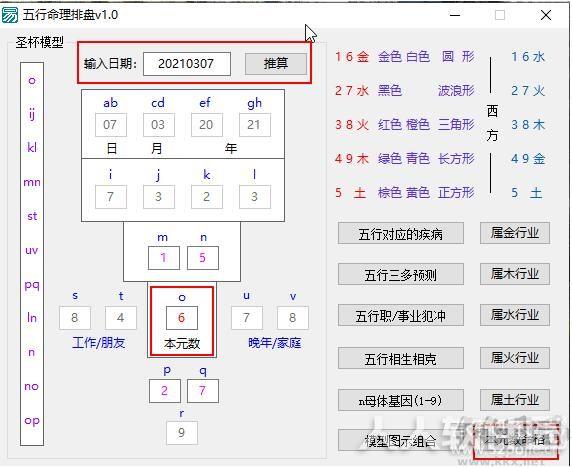Click the red '3 8 火' text
Screen dimensions: 572x468
click(x=352, y=125)
